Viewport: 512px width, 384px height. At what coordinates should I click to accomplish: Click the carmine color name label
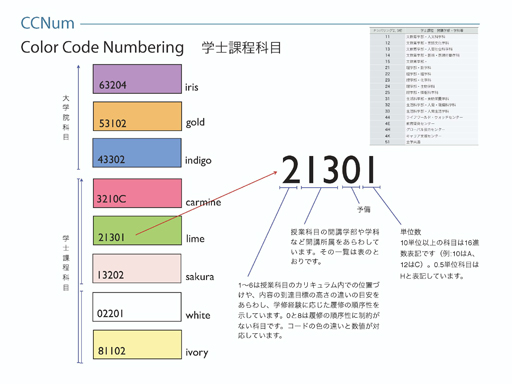203,202
